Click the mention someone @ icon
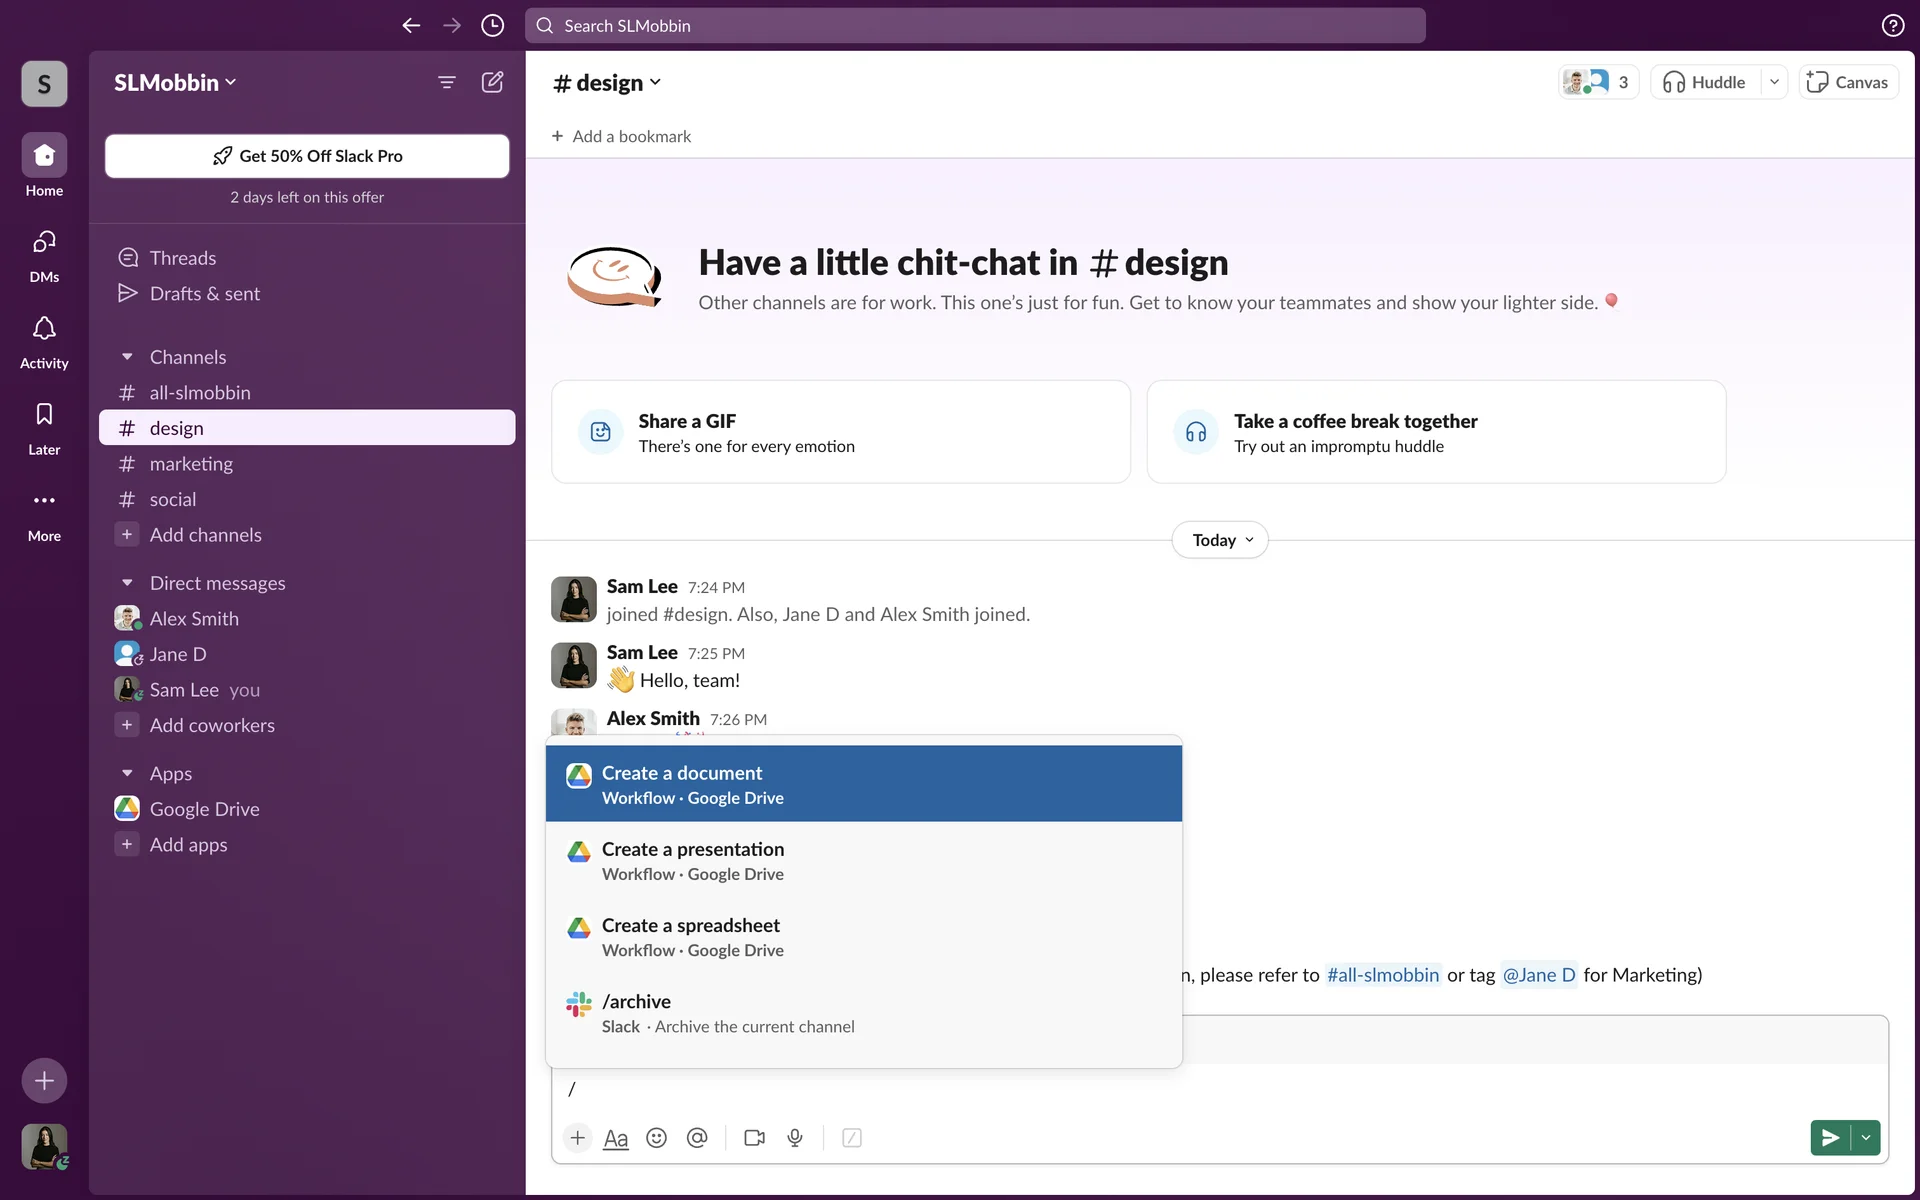This screenshot has height=1200, width=1920. [x=697, y=1138]
